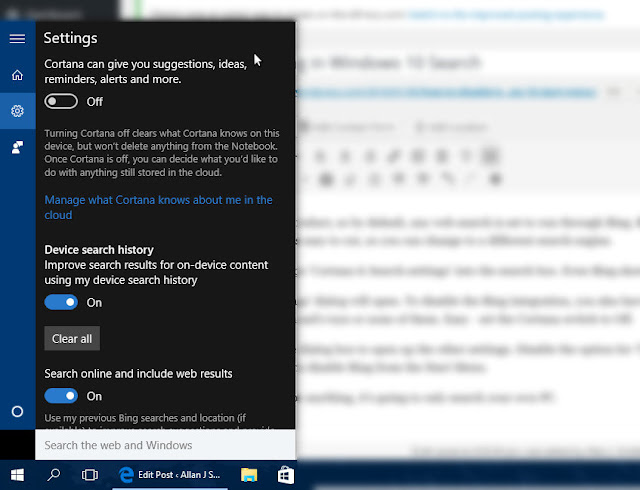The height and width of the screenshot is (490, 640).
Task: Click the Search online and include web results label
Action: 138,374
